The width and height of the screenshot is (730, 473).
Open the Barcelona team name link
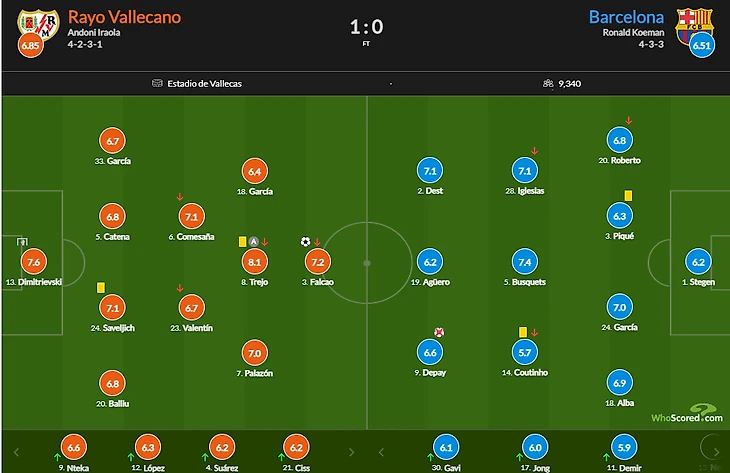tap(626, 17)
